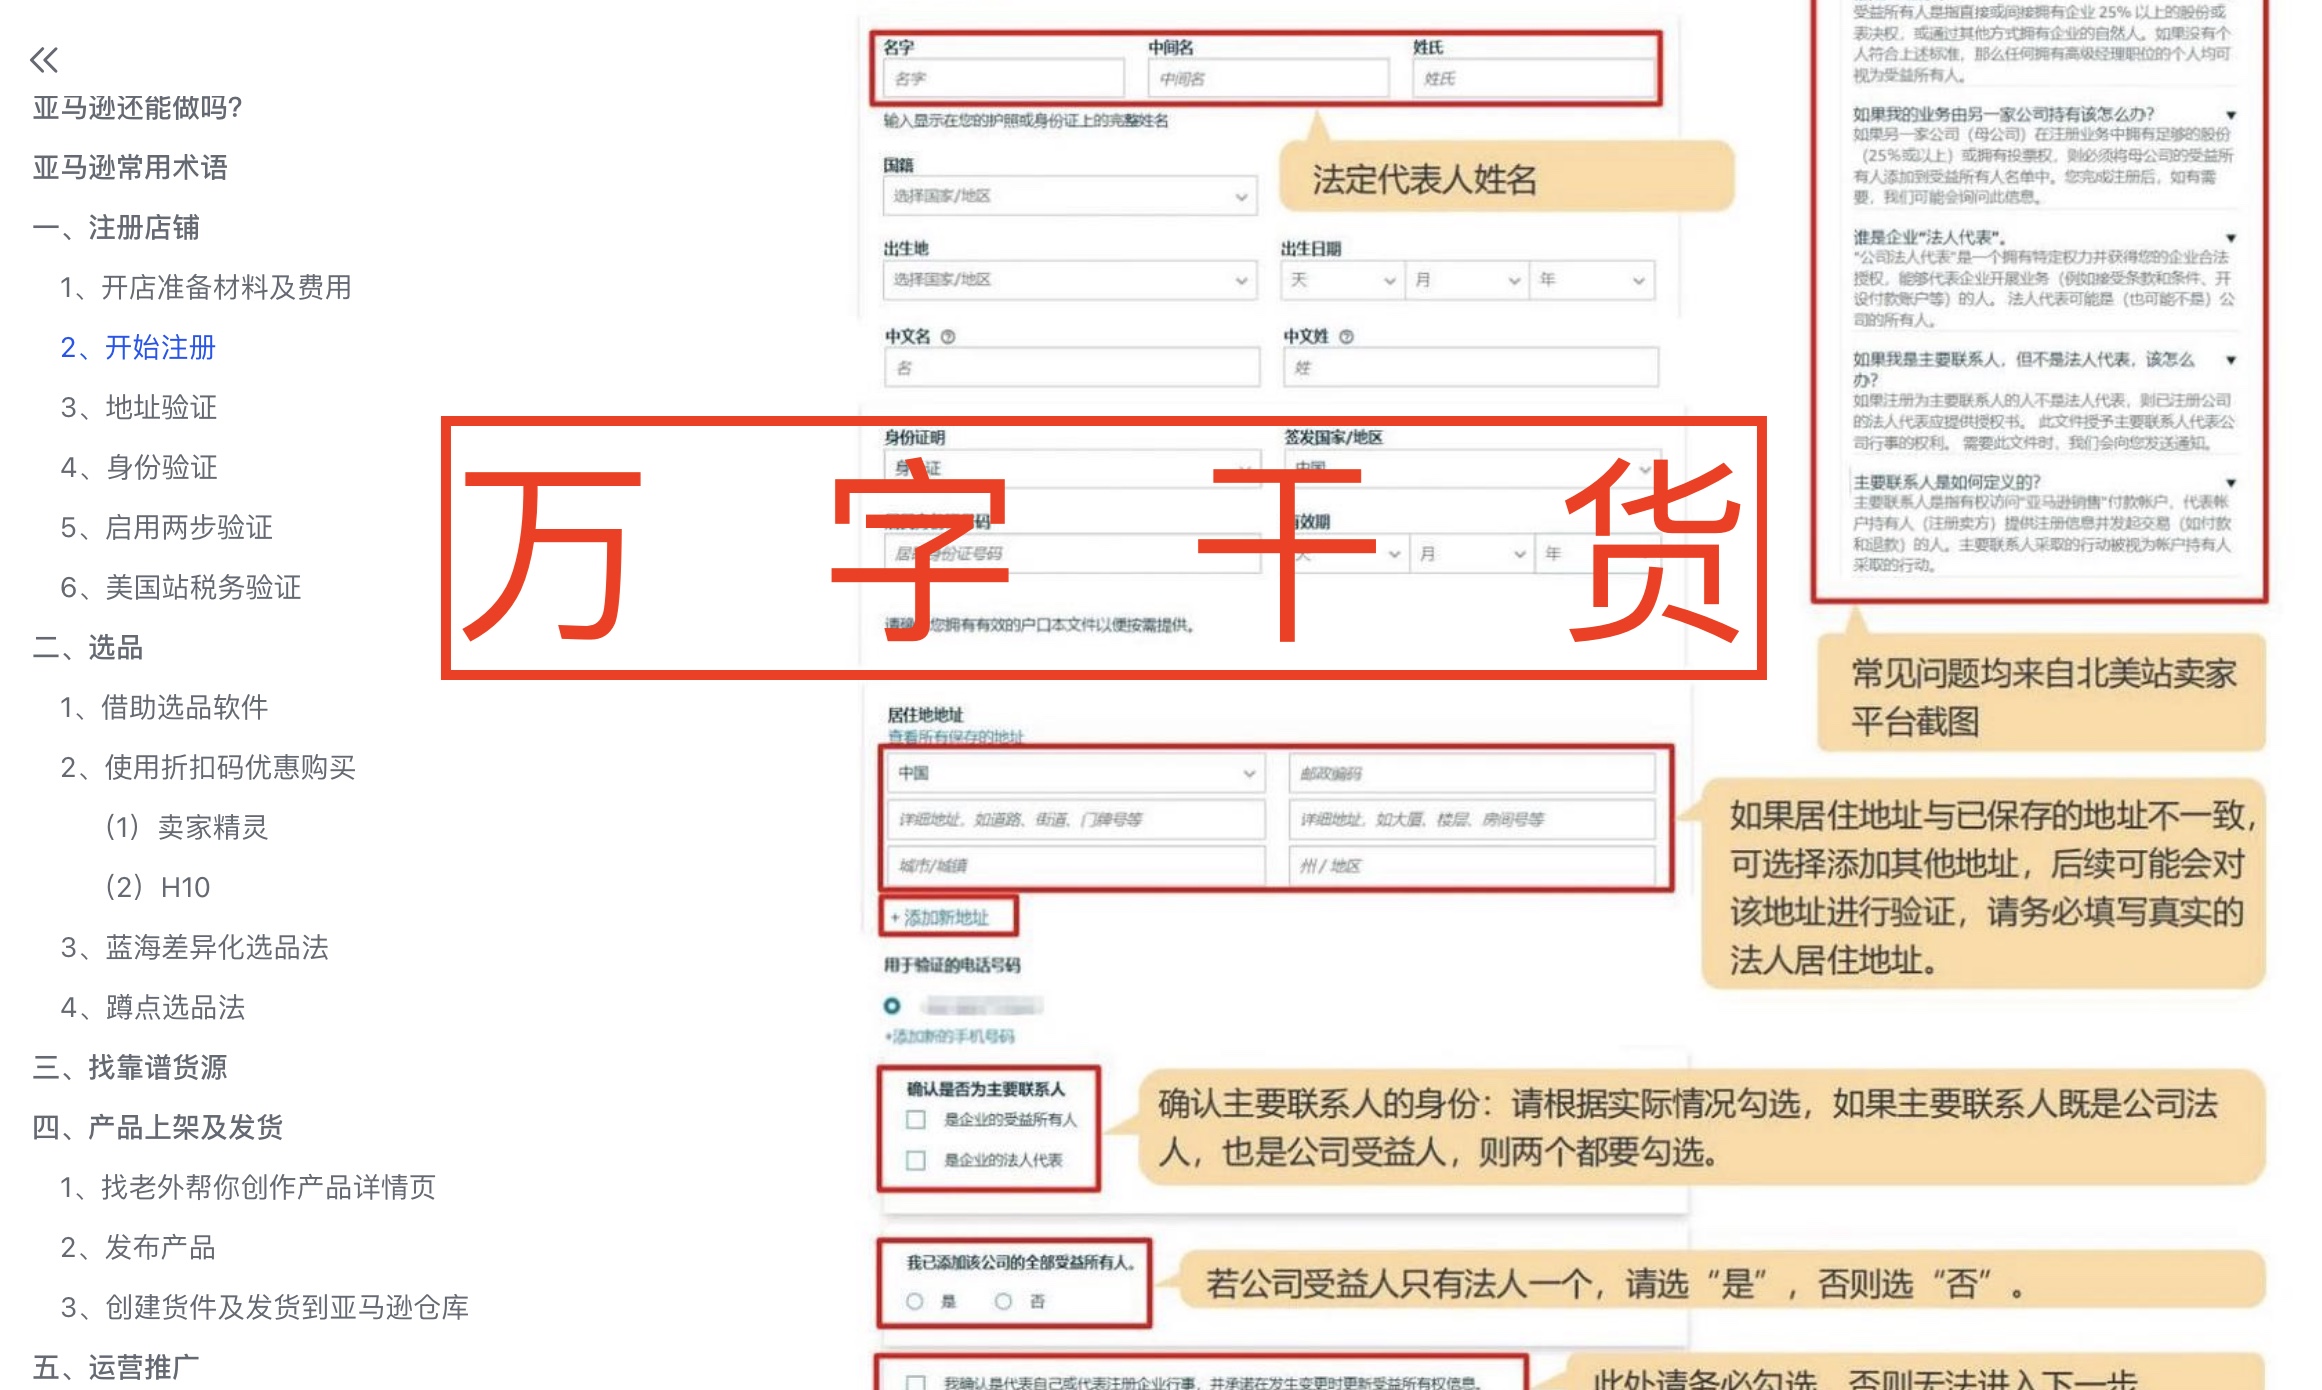Open the 中国 residence country dropdown
The image size is (2322, 1390).
[1075, 773]
